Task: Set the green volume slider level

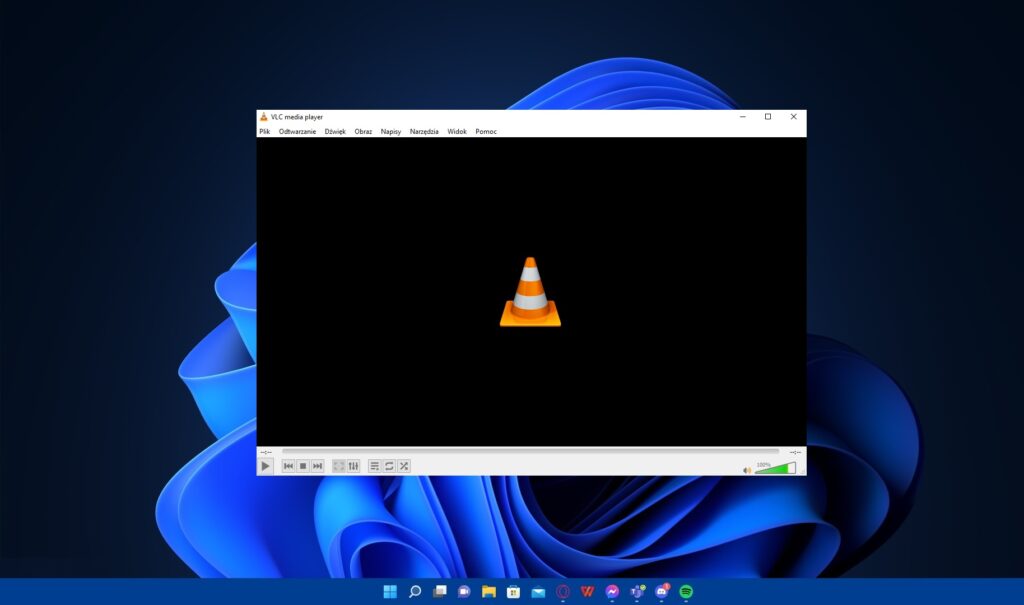Action: (x=775, y=468)
